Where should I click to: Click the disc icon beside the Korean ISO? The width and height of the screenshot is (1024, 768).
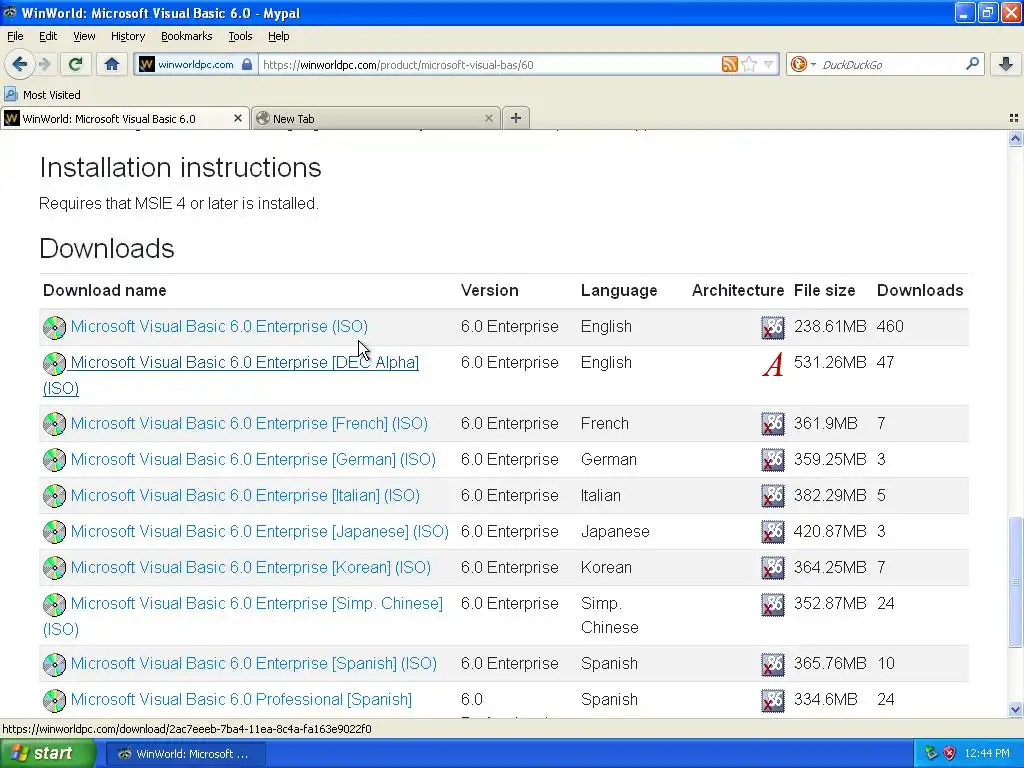pyautogui.click(x=54, y=568)
